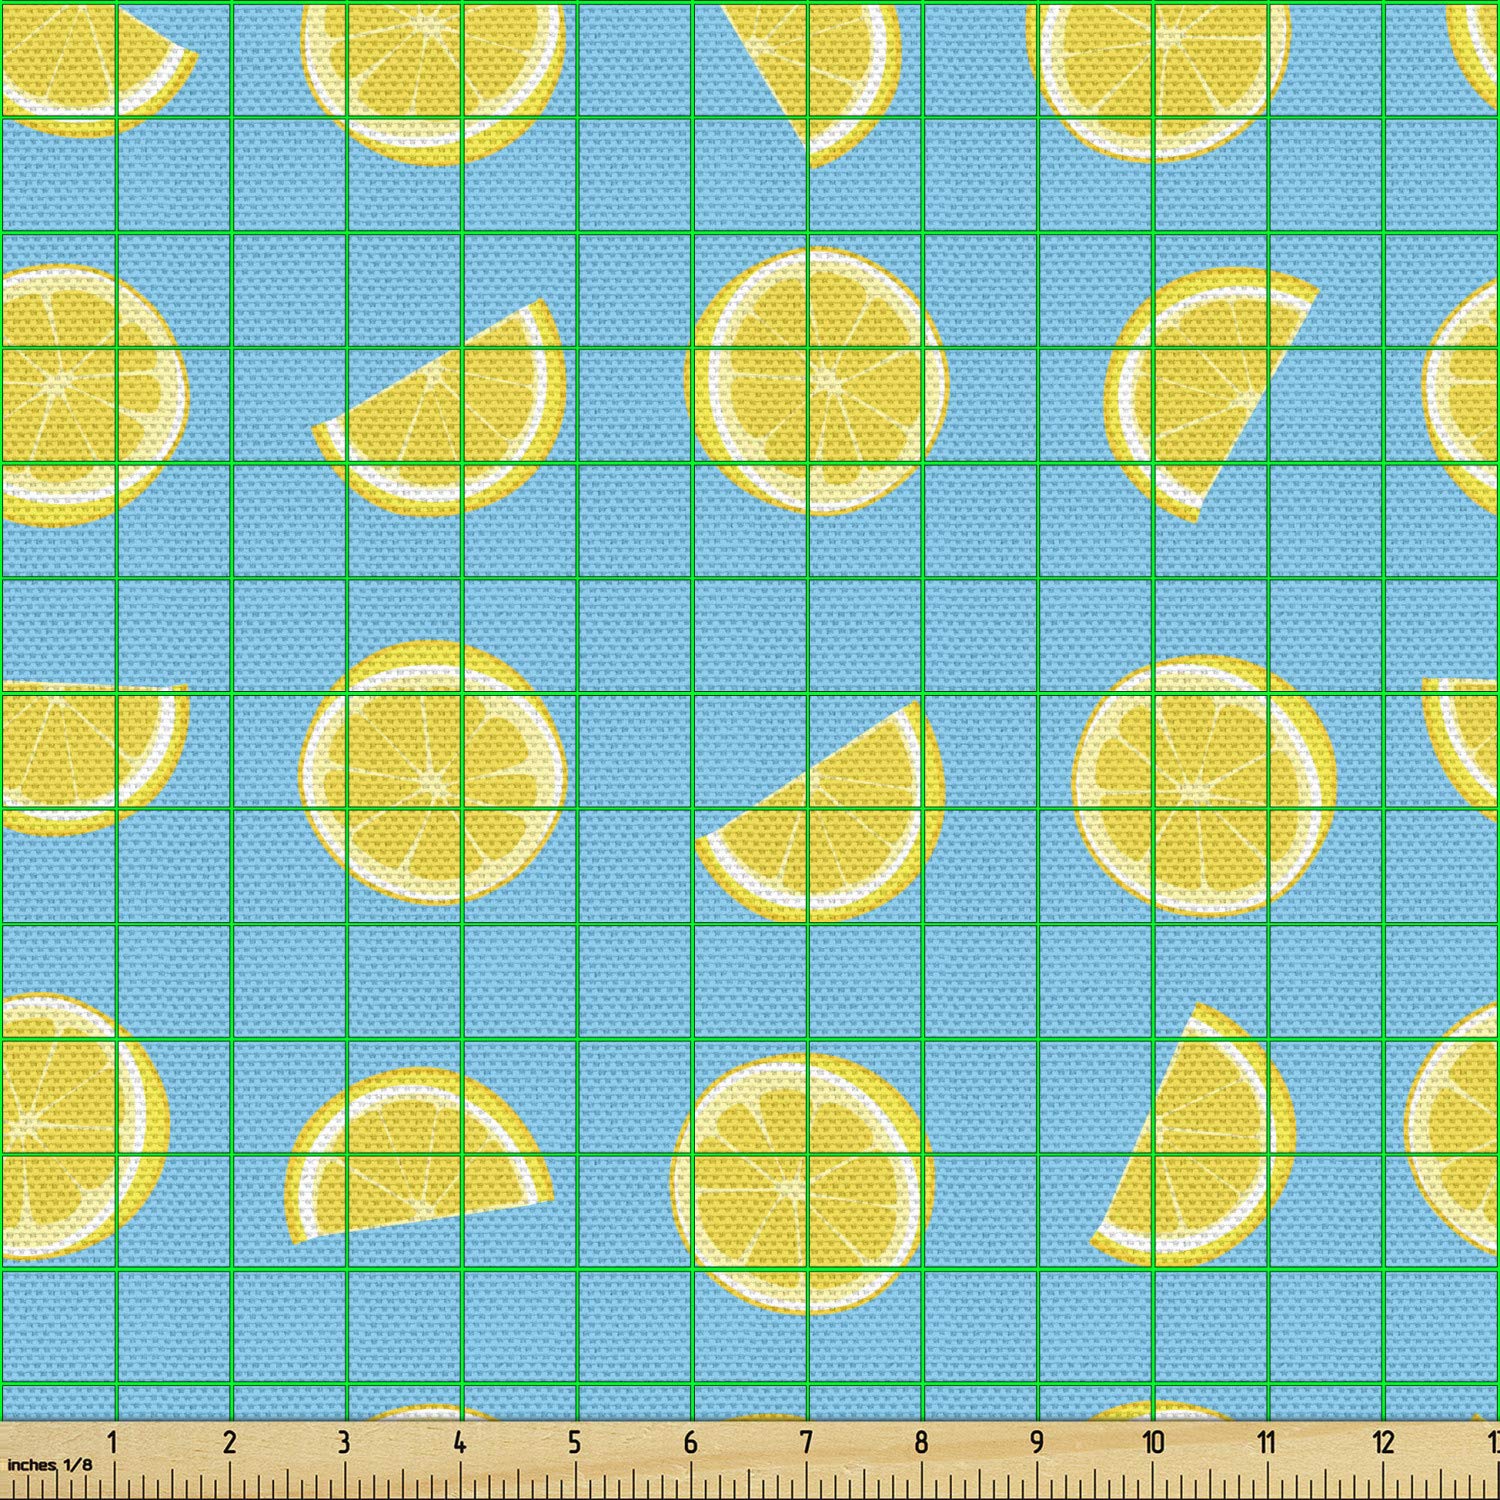1500x1500 pixels.
Task: Click the number 8 on the ruler
Action: (921, 1442)
